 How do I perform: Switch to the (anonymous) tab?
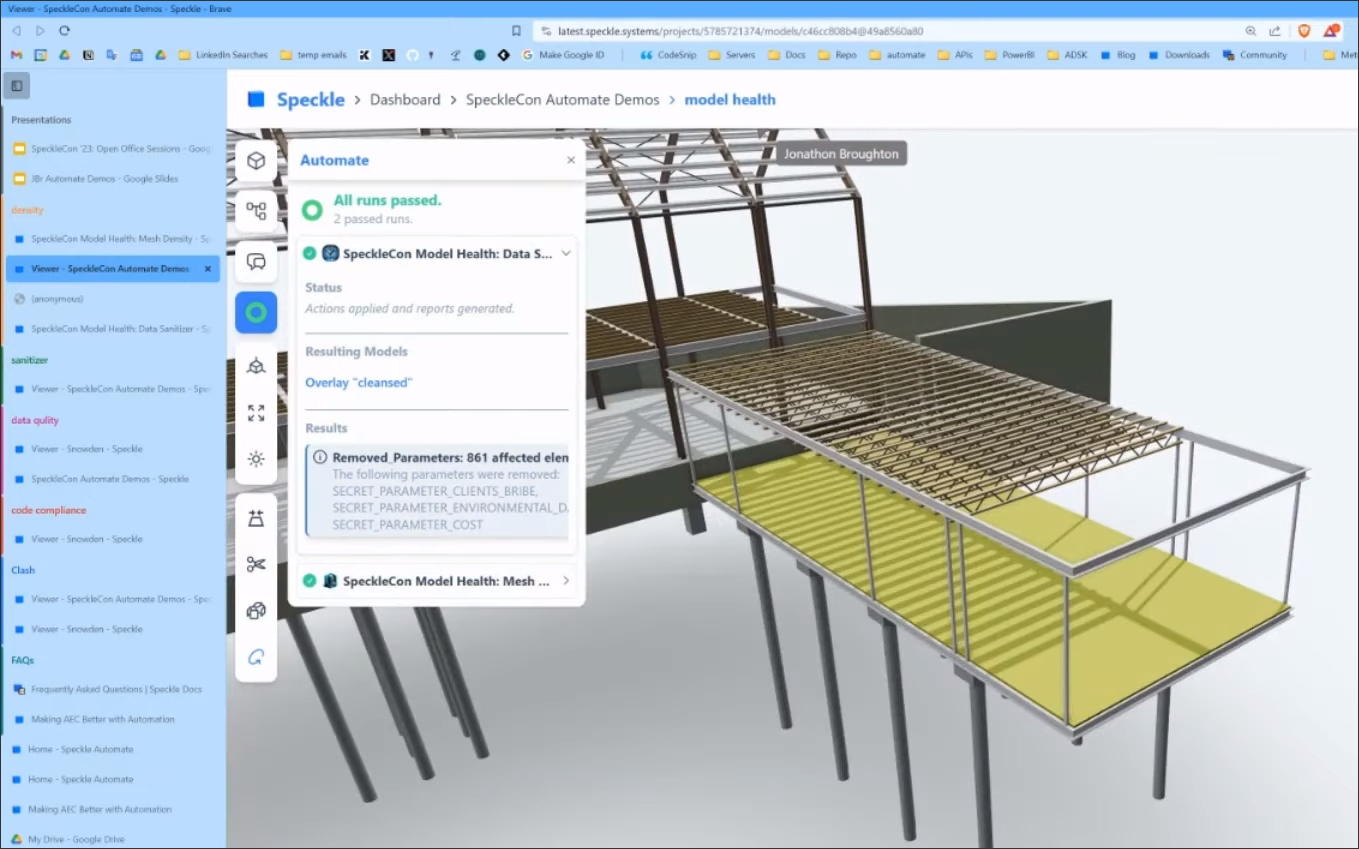[x=113, y=299]
